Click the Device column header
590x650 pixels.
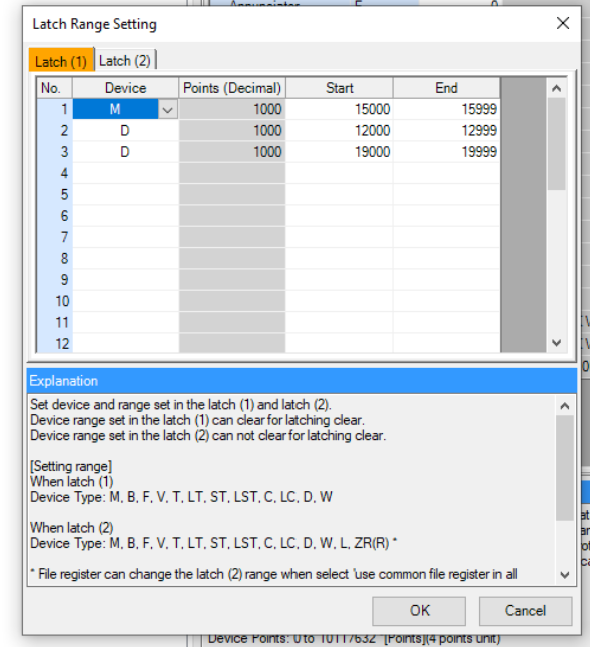pyautogui.click(x=125, y=88)
